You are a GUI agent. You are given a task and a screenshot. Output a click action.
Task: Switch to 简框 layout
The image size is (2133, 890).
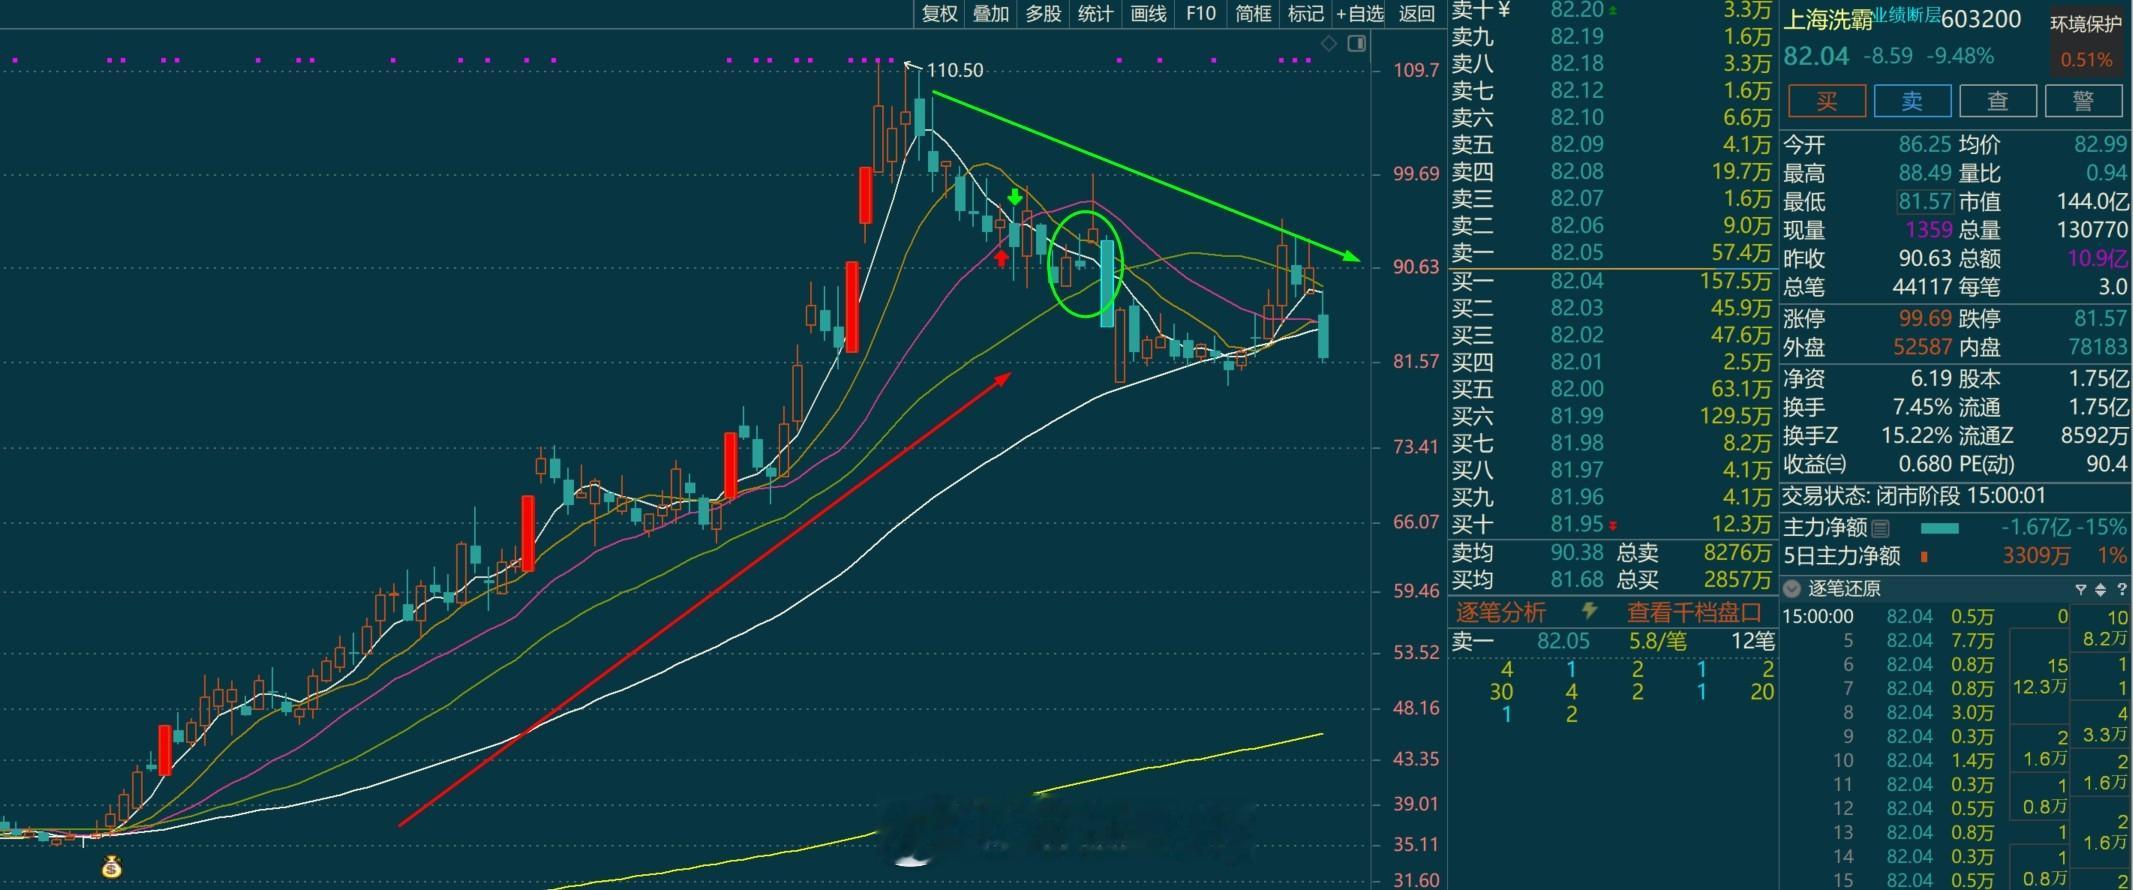click(x=1253, y=13)
